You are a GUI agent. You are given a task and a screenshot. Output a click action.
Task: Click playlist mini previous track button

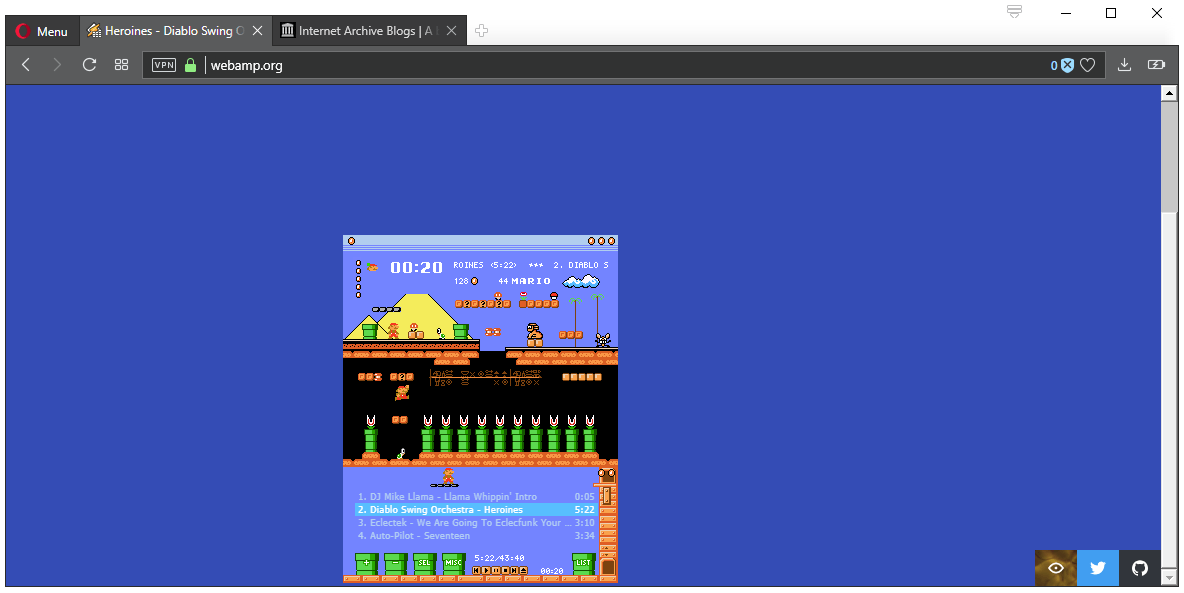tap(477, 570)
